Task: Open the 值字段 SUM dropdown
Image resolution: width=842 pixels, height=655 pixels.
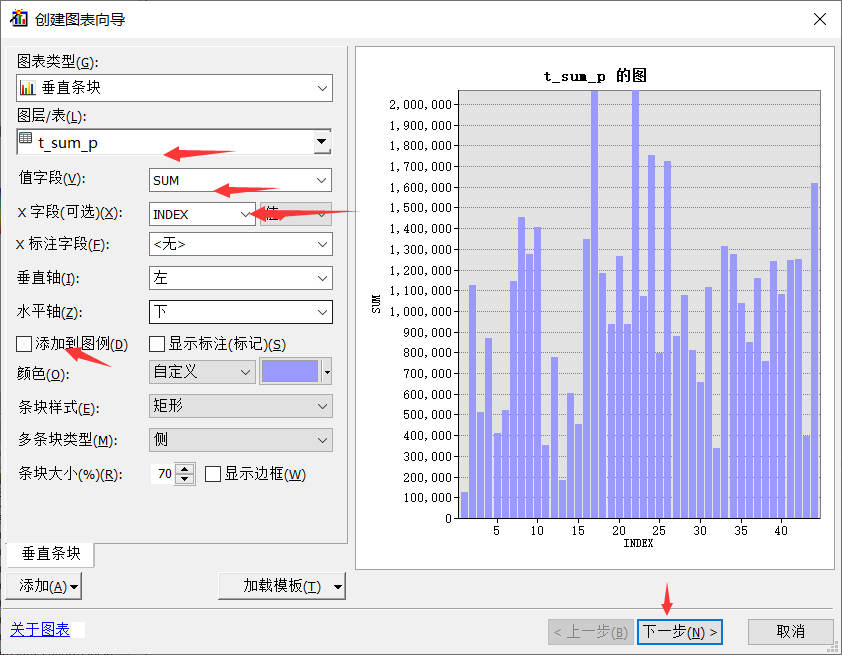Action: tap(240, 180)
